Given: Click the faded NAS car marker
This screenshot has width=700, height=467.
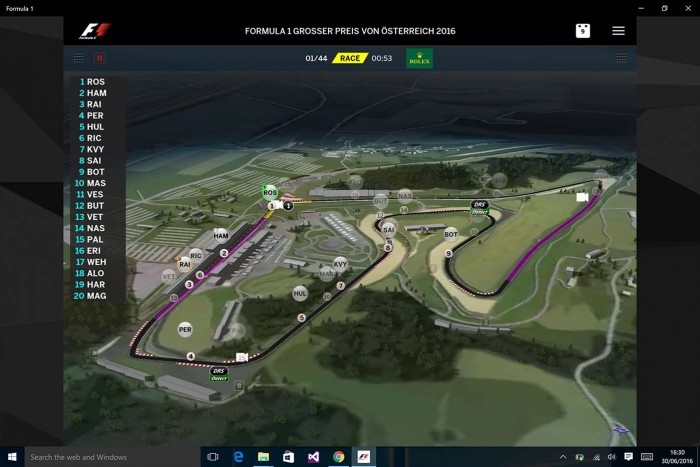Looking at the screenshot, I should [x=404, y=196].
